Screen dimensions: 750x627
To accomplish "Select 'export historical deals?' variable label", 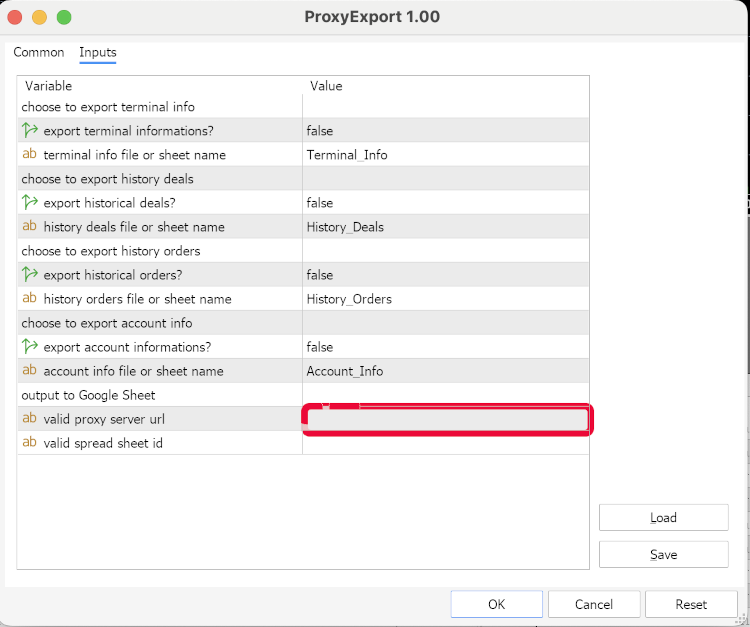I will [x=110, y=203].
